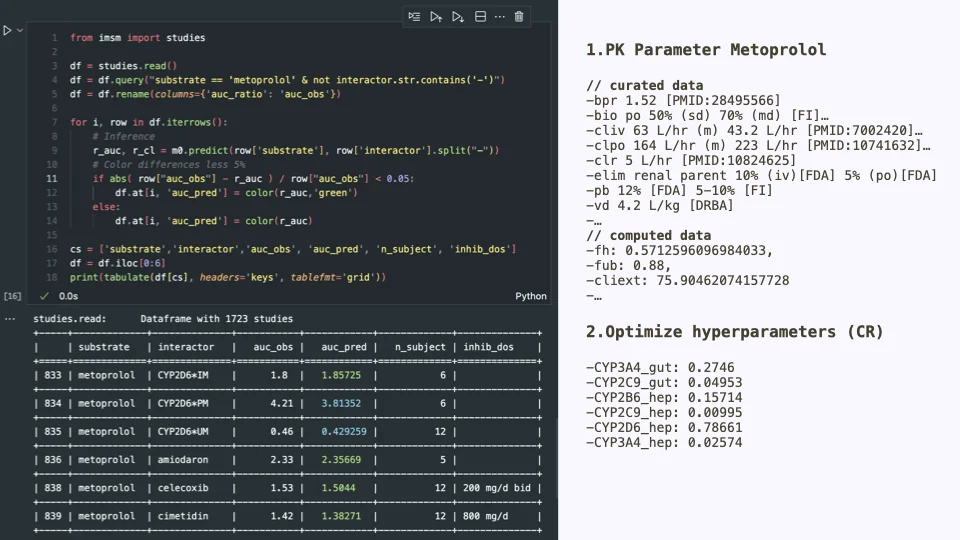Screen dimensions: 960x540
Task: Click the cimetidin interactor cell
Action: [x=183, y=516]
